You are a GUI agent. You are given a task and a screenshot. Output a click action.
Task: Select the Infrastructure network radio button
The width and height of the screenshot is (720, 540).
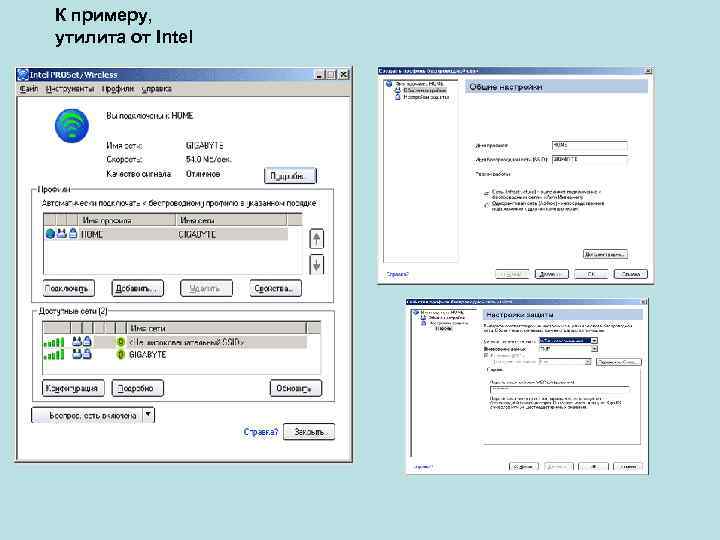pos(486,194)
